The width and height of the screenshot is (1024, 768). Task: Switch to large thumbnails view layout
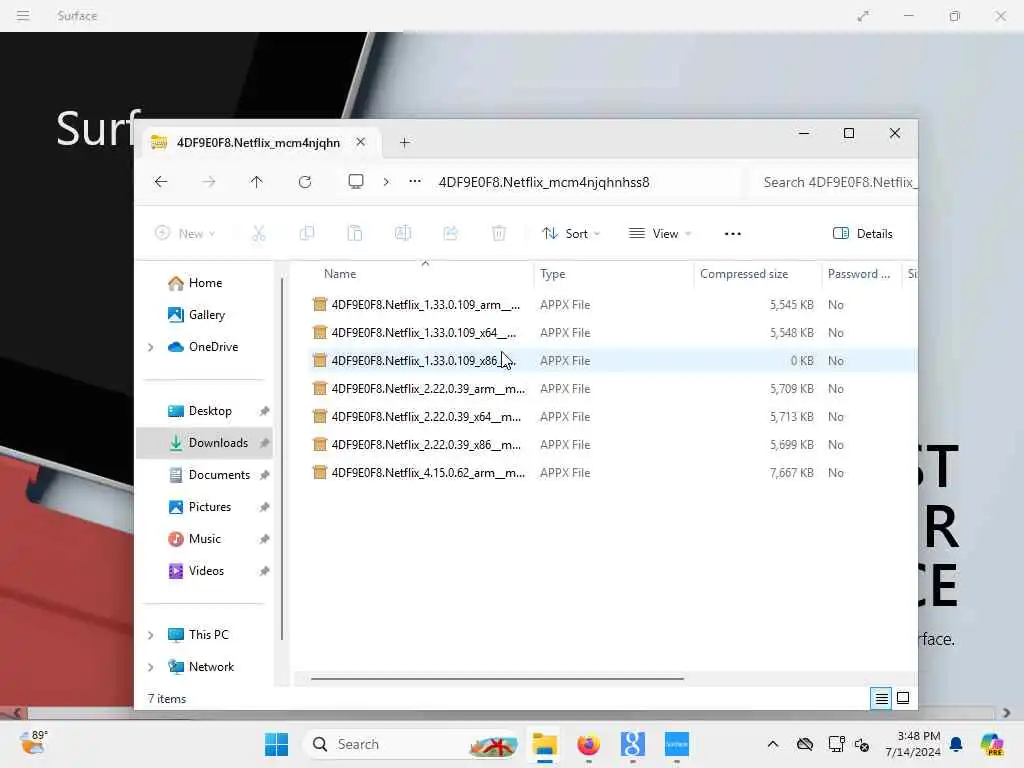903,698
